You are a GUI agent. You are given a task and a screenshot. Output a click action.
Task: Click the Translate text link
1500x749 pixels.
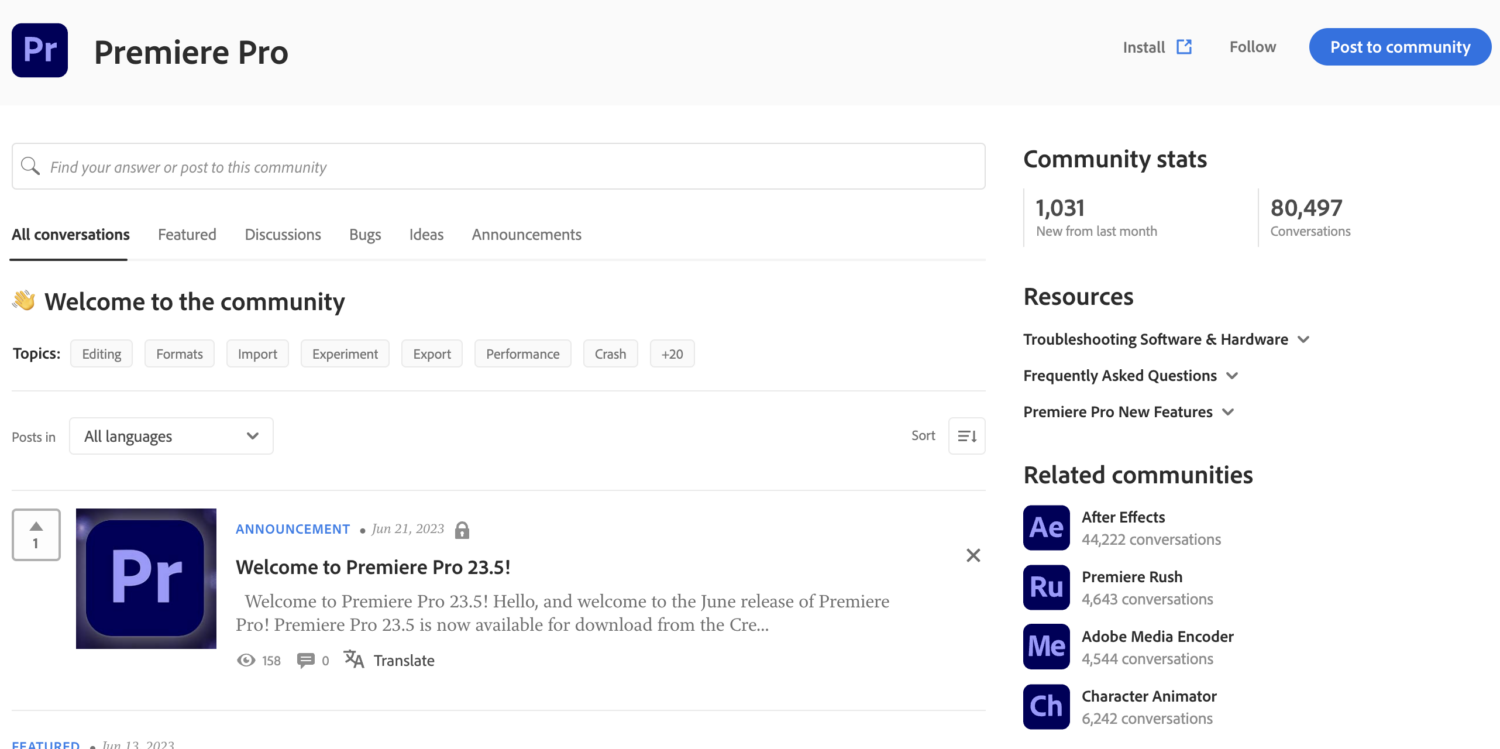coord(404,660)
